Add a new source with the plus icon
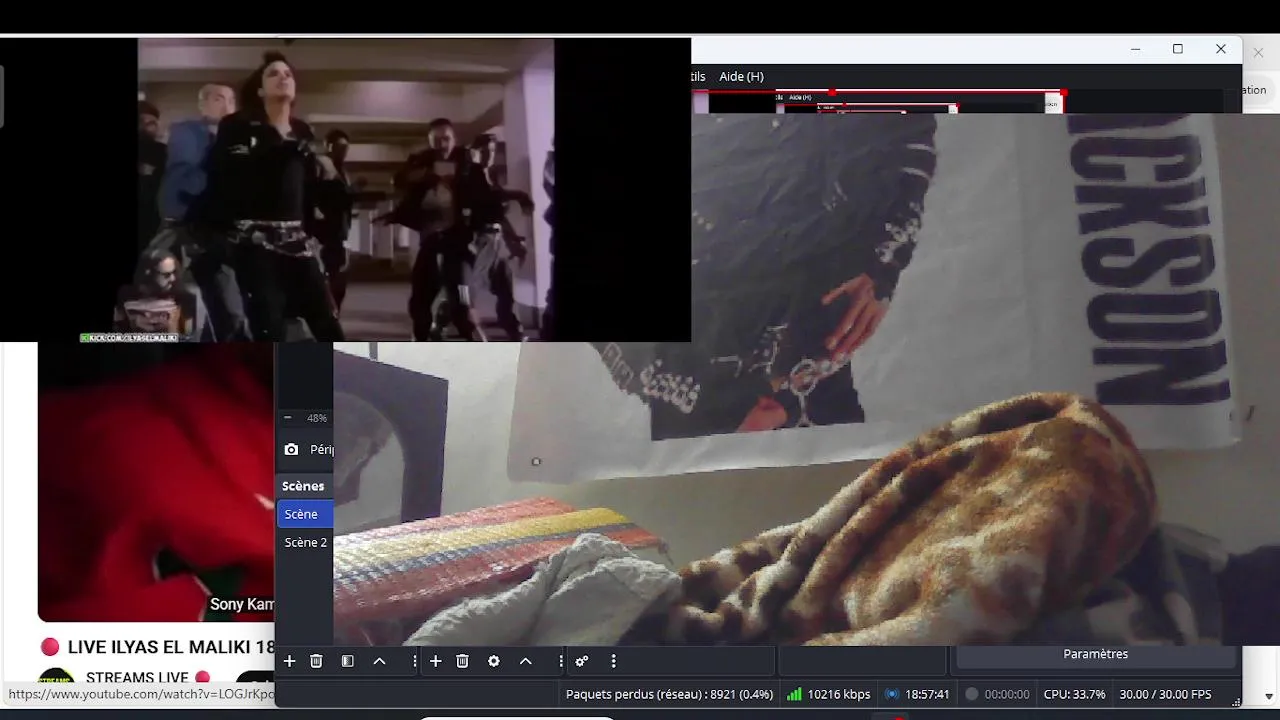This screenshot has width=1280, height=720. pos(435,661)
